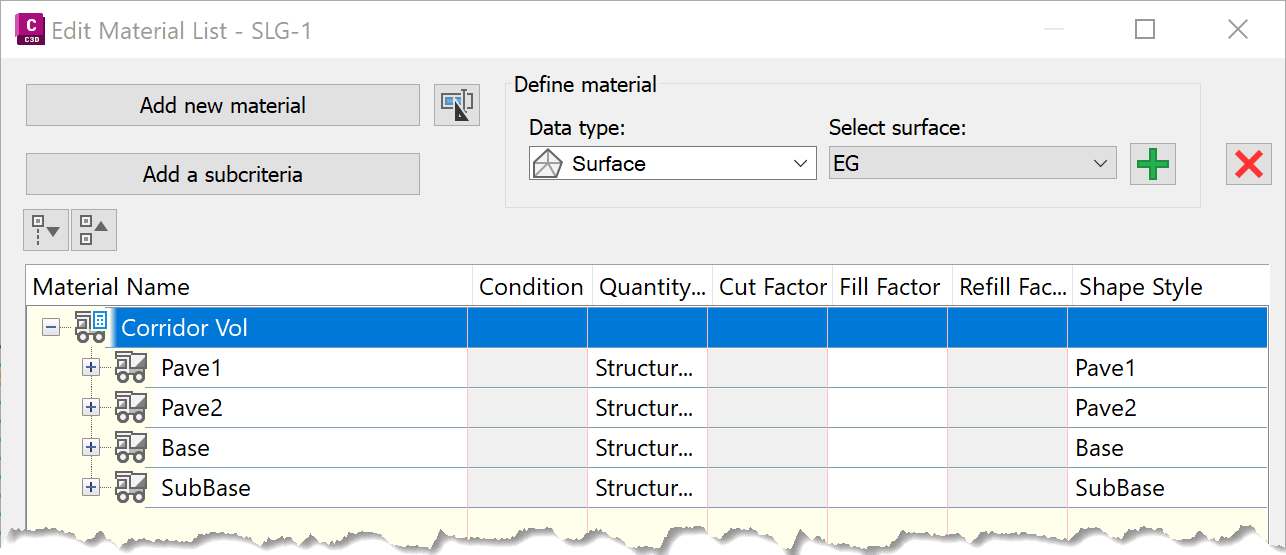
Task: Click the SubBase material truck icon
Action: 131,487
